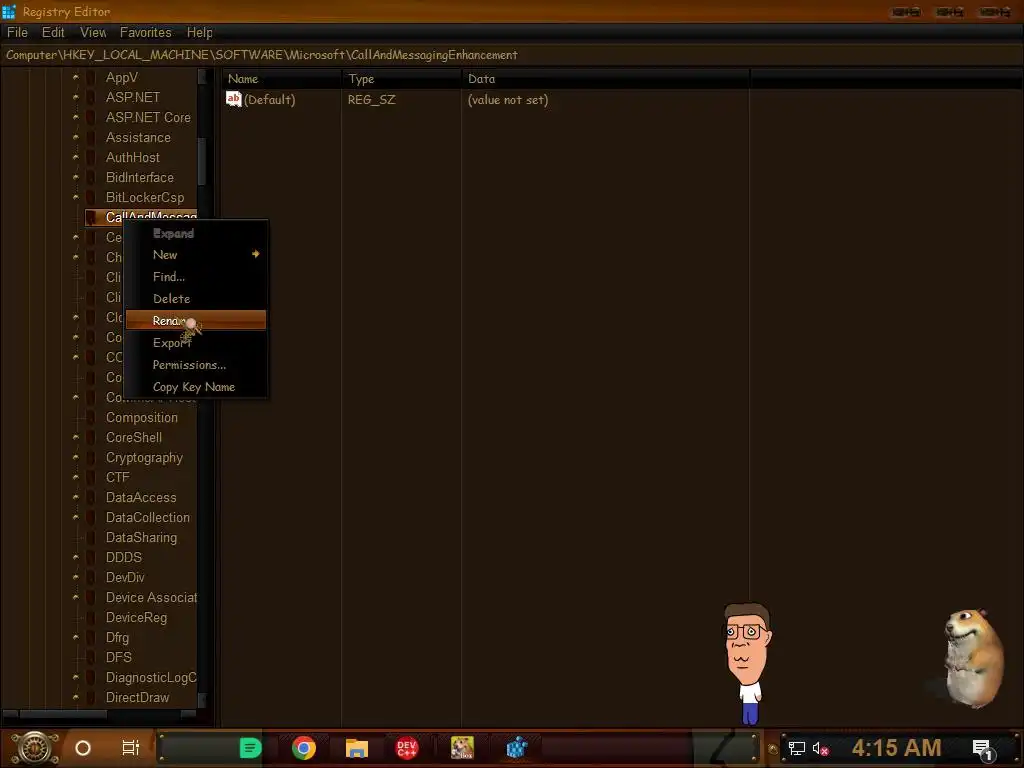Sort values by the Type column header
The image size is (1024, 768).
tap(401, 79)
